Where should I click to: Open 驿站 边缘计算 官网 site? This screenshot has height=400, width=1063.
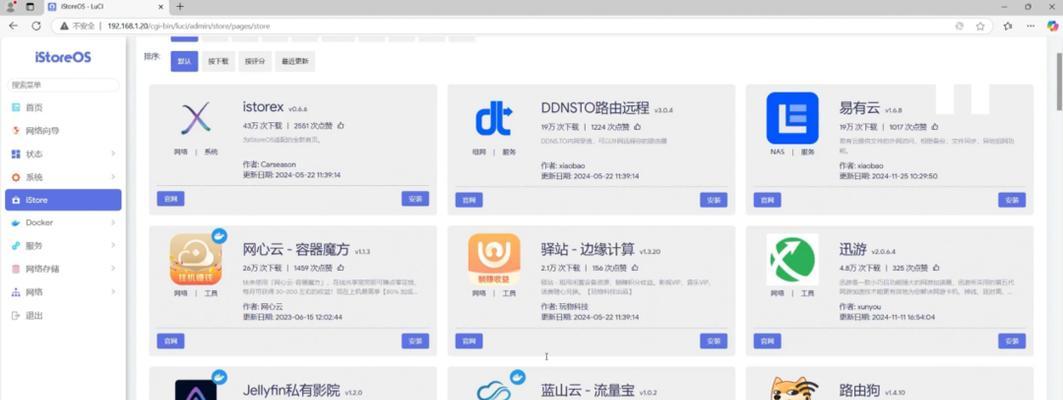468,340
